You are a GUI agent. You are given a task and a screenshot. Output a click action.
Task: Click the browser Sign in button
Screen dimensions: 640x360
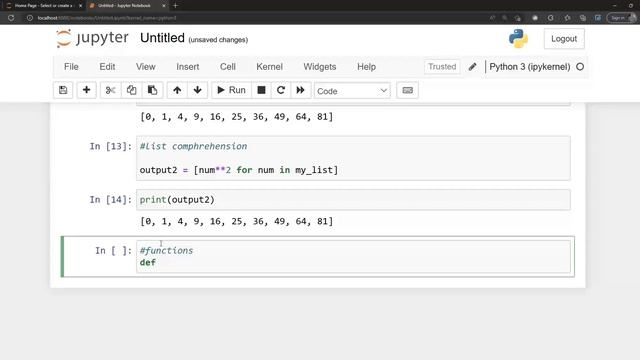pyautogui.click(x=621, y=18)
